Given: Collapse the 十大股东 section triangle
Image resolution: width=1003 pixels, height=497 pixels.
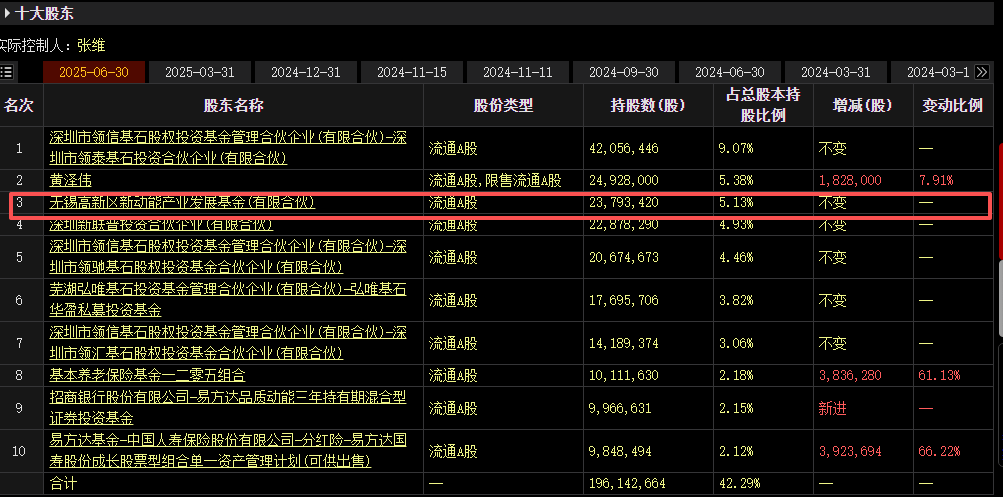Looking at the screenshot, I should [x=7, y=12].
